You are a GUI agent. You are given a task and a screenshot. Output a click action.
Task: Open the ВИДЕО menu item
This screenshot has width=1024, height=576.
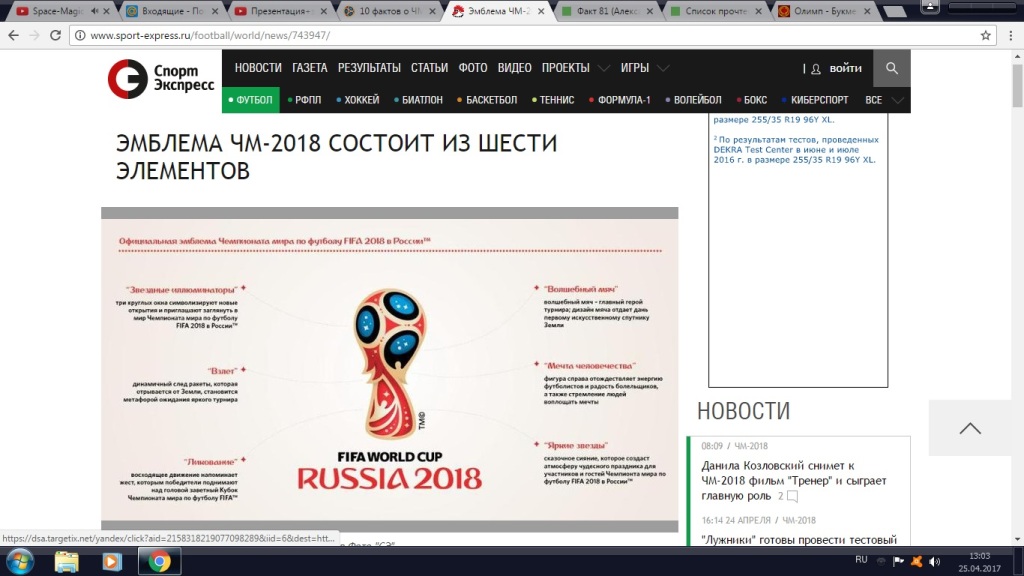point(515,68)
